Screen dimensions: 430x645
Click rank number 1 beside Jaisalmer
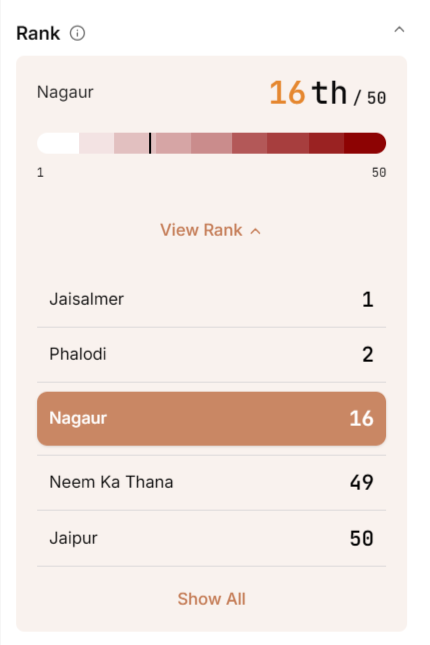pyautogui.click(x=368, y=299)
